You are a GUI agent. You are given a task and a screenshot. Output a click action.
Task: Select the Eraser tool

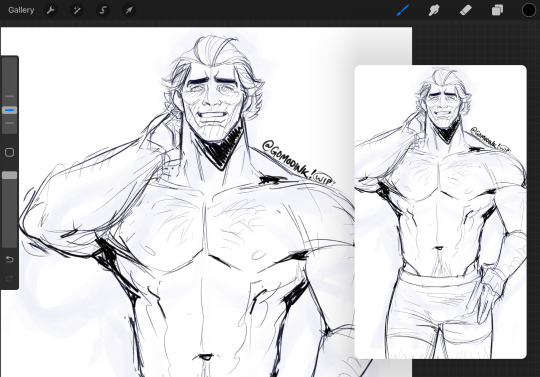point(466,10)
